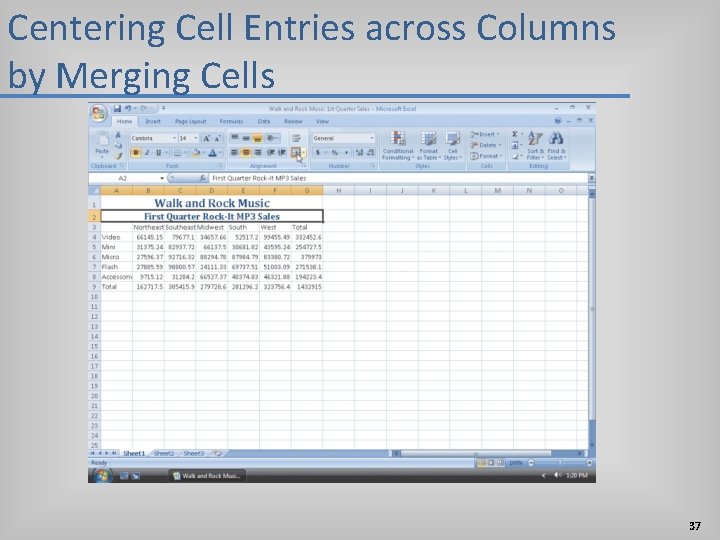Click cell A1 titled Walk and Rock Music
Screen dimensions: 720x540
212,203
